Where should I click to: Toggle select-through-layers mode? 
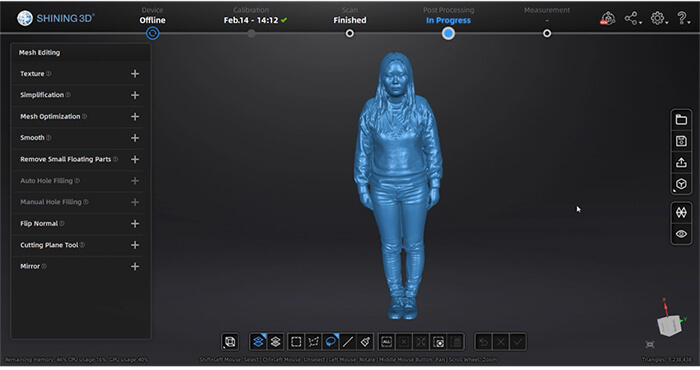(x=275, y=342)
